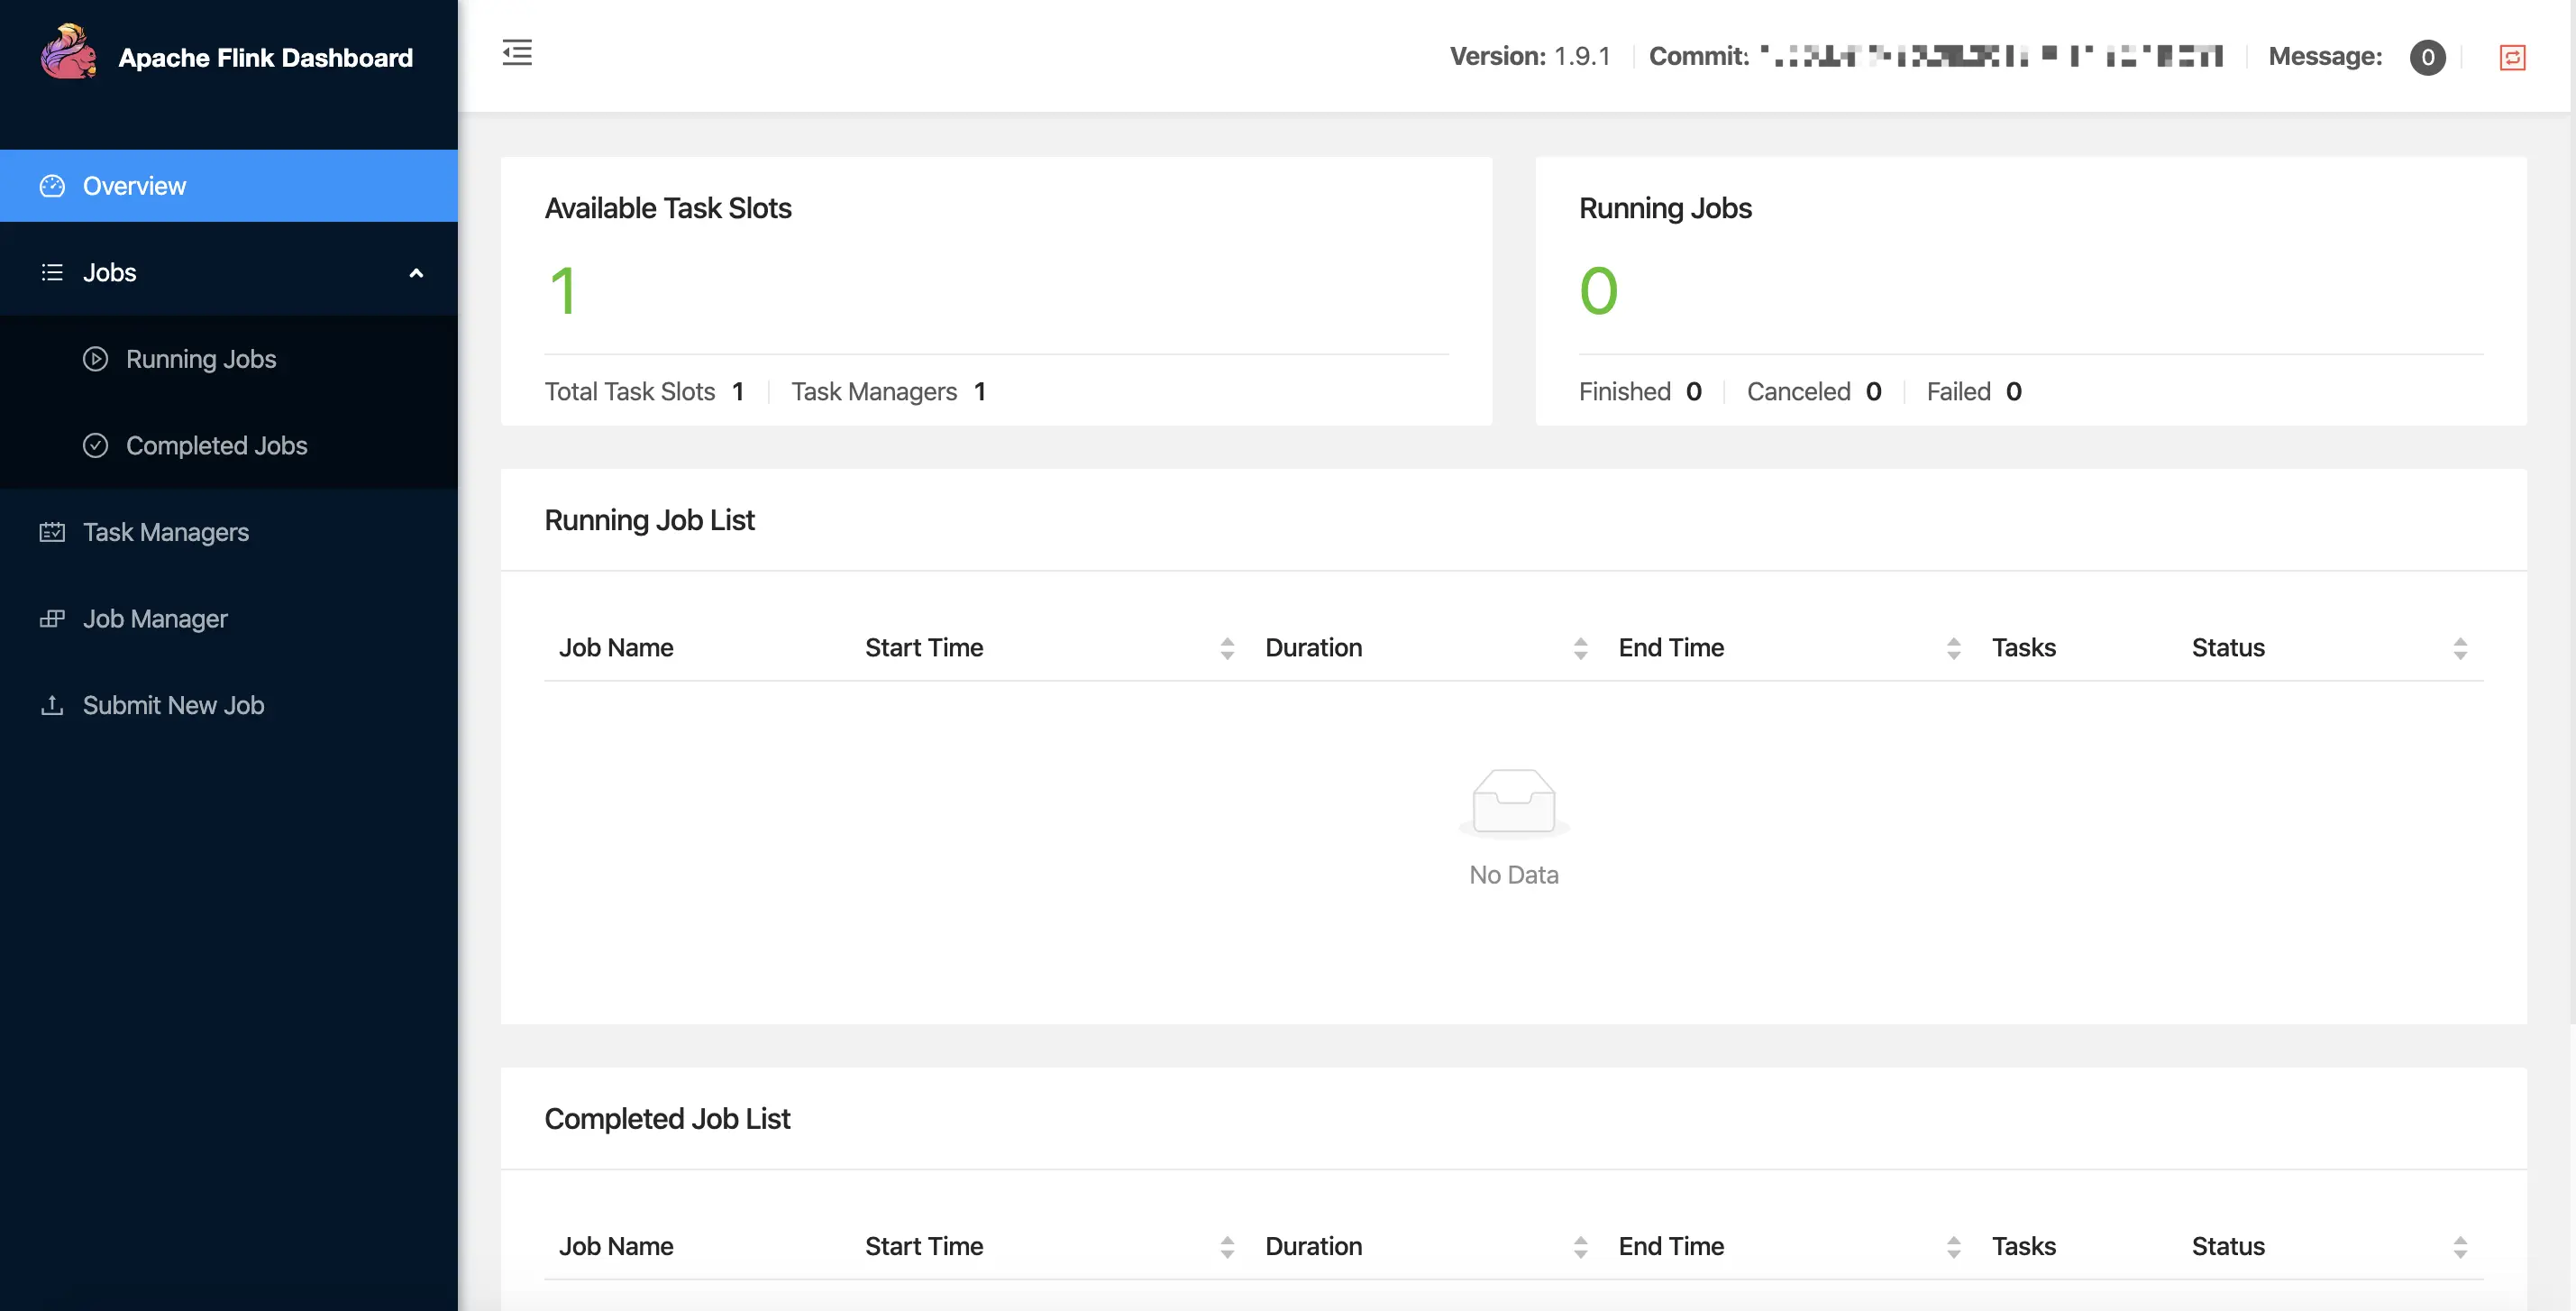Viewport: 2576px width, 1311px height.
Task: Toggle Status sorting in Running Job List
Action: pos(2462,647)
